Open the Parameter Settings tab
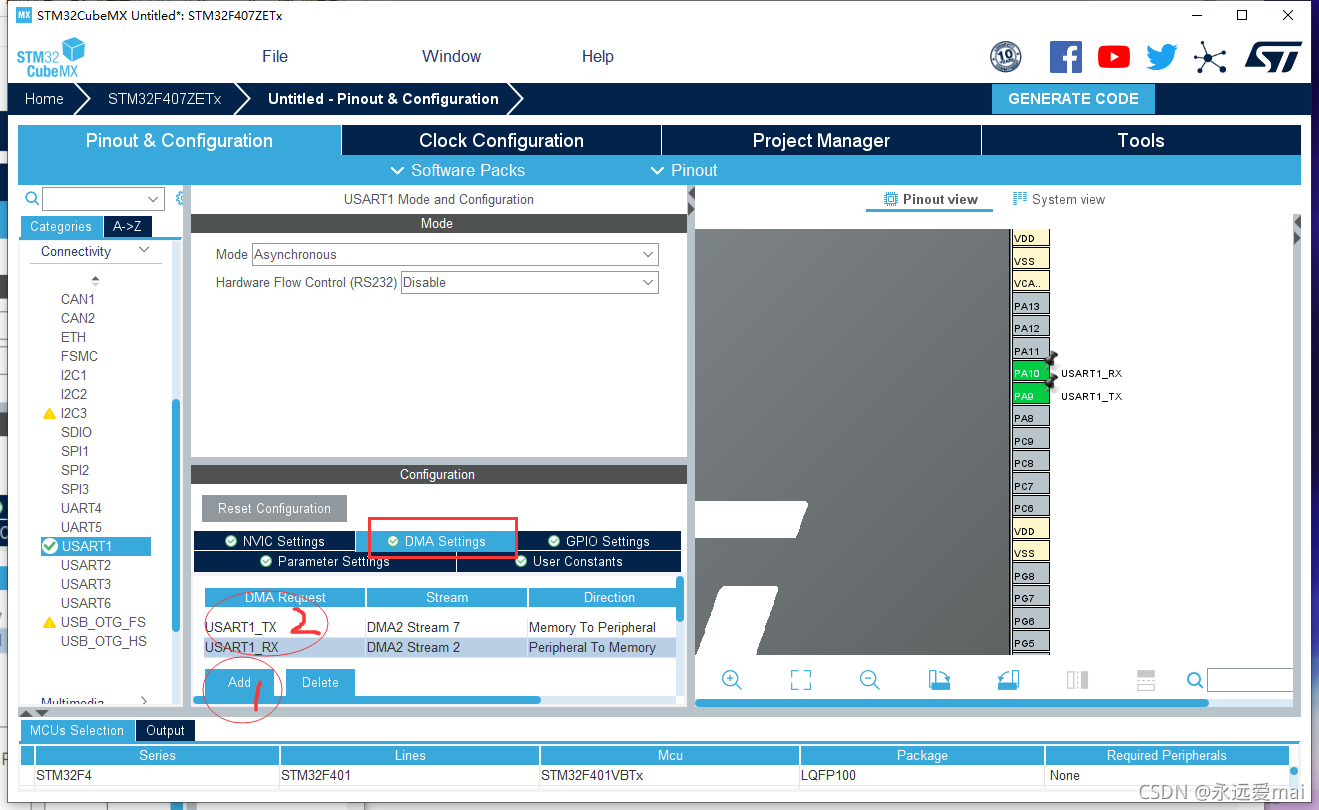 click(x=325, y=561)
